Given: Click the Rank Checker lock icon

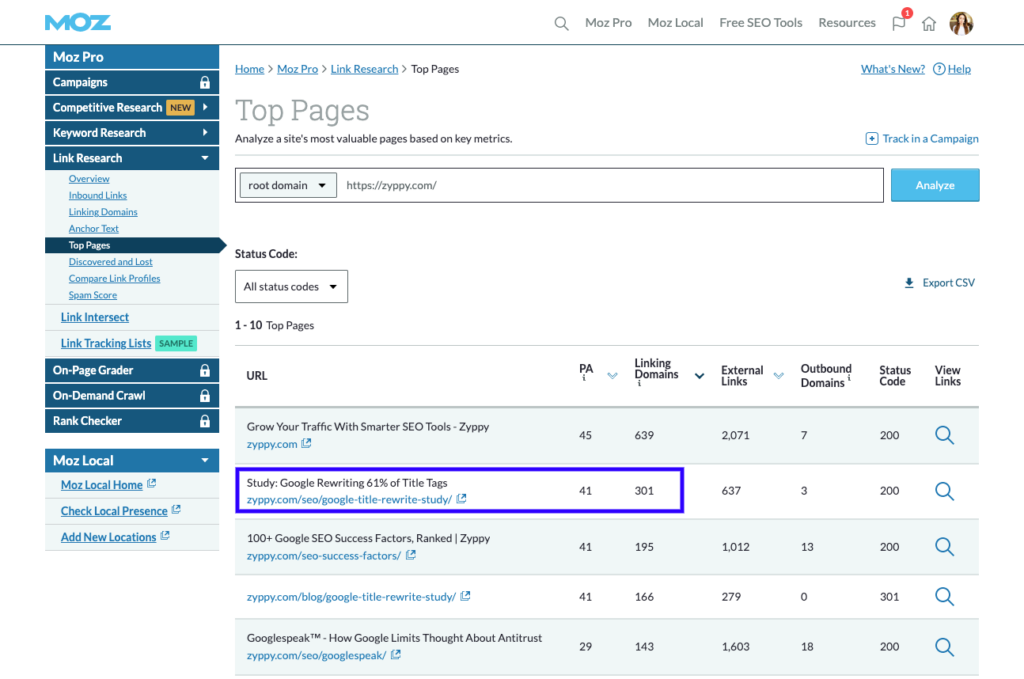Looking at the screenshot, I should (x=204, y=421).
